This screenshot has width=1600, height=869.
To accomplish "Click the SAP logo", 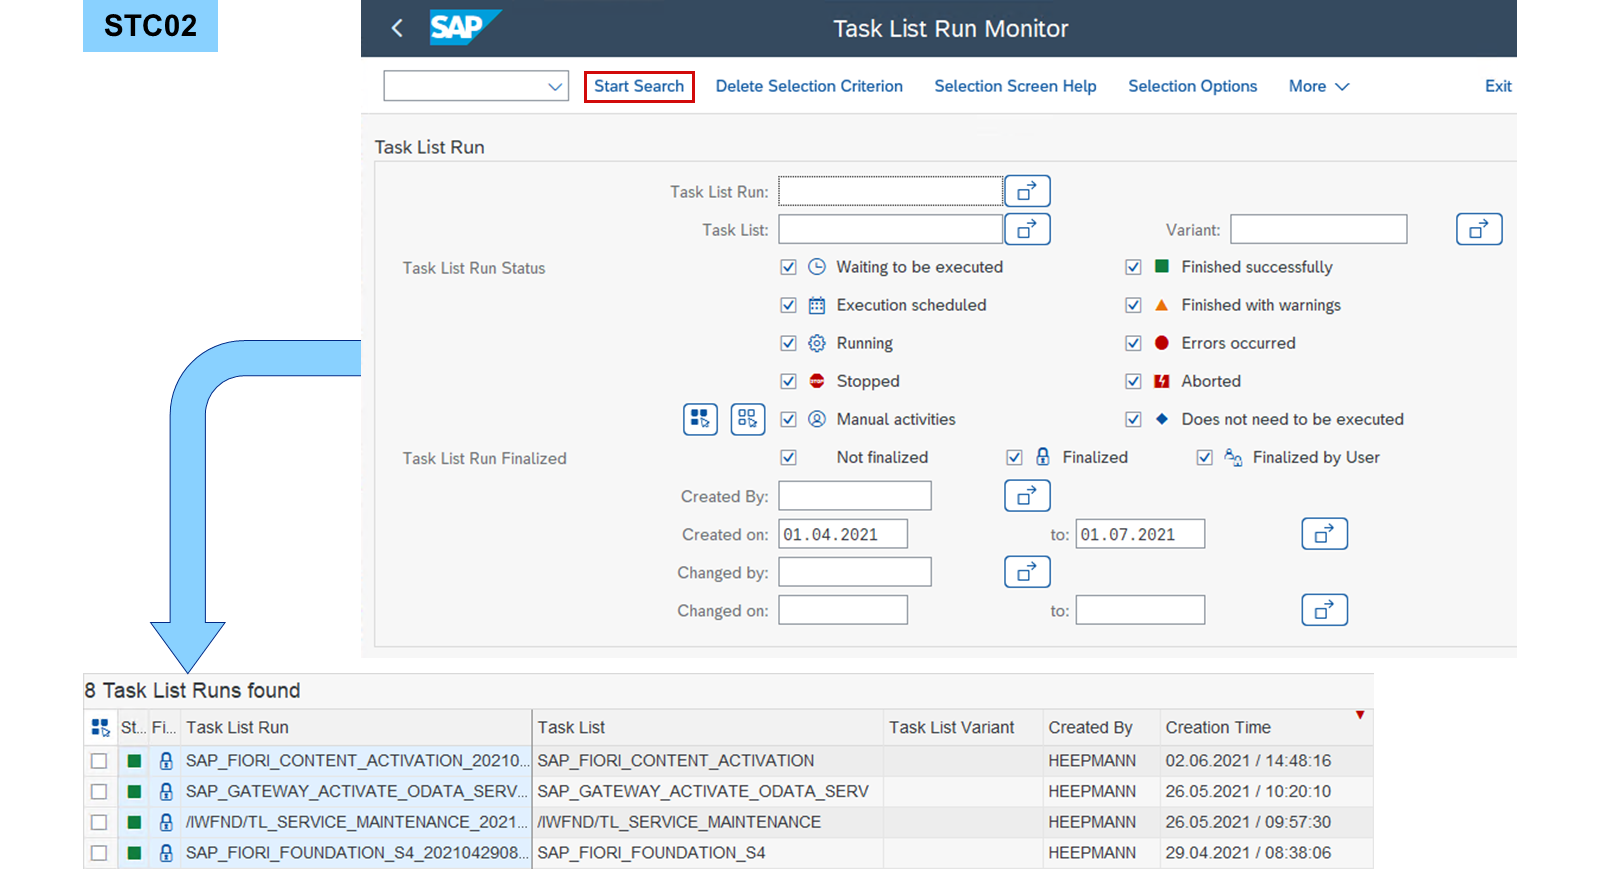I will point(464,28).
